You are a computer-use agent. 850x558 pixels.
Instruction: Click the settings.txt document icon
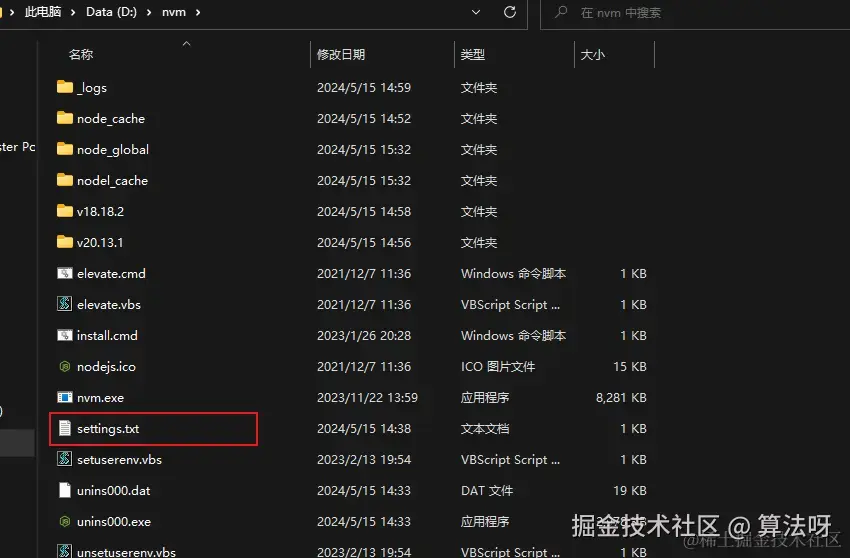[65, 428]
